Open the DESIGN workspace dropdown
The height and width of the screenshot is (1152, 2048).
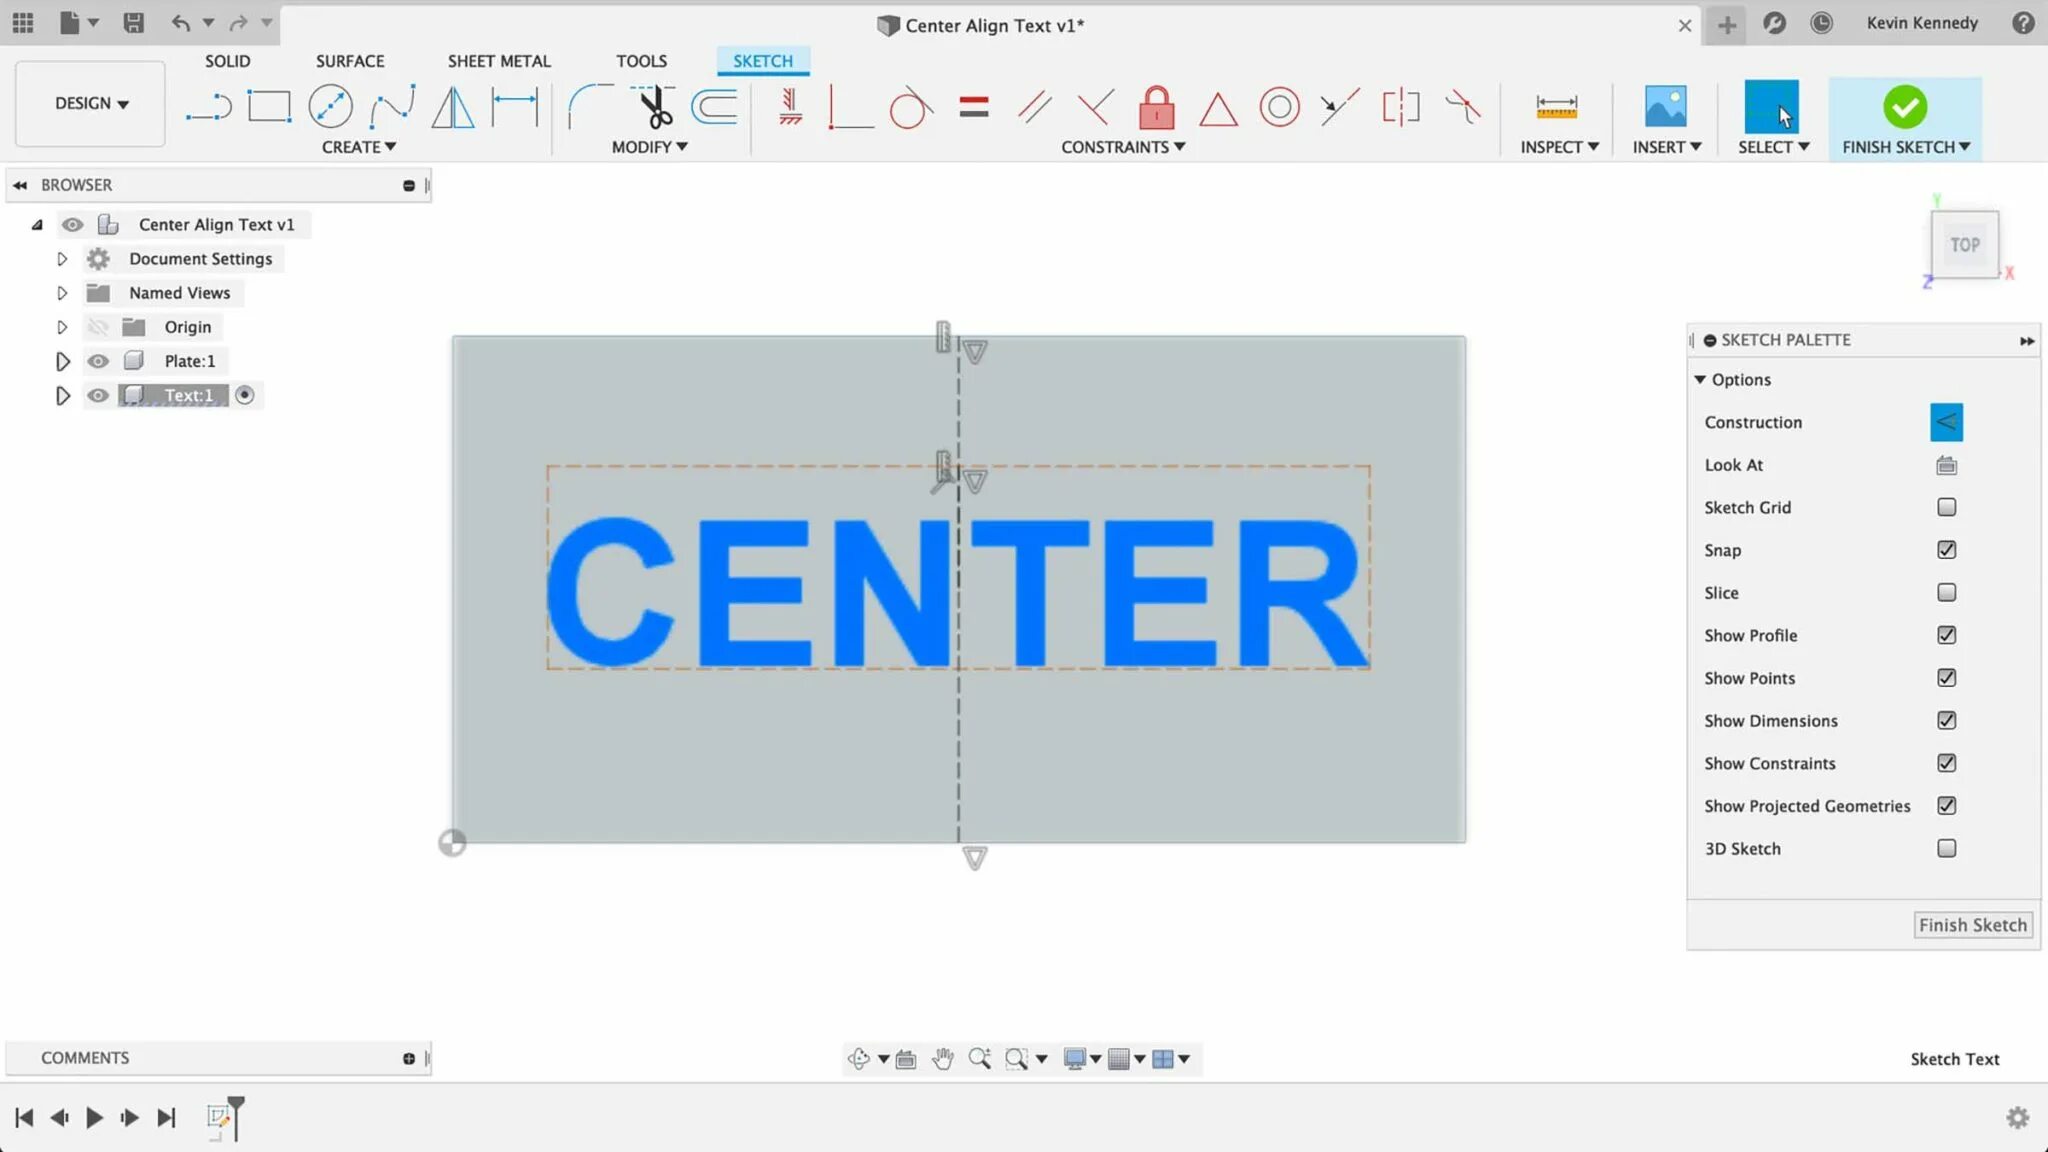pos(91,103)
